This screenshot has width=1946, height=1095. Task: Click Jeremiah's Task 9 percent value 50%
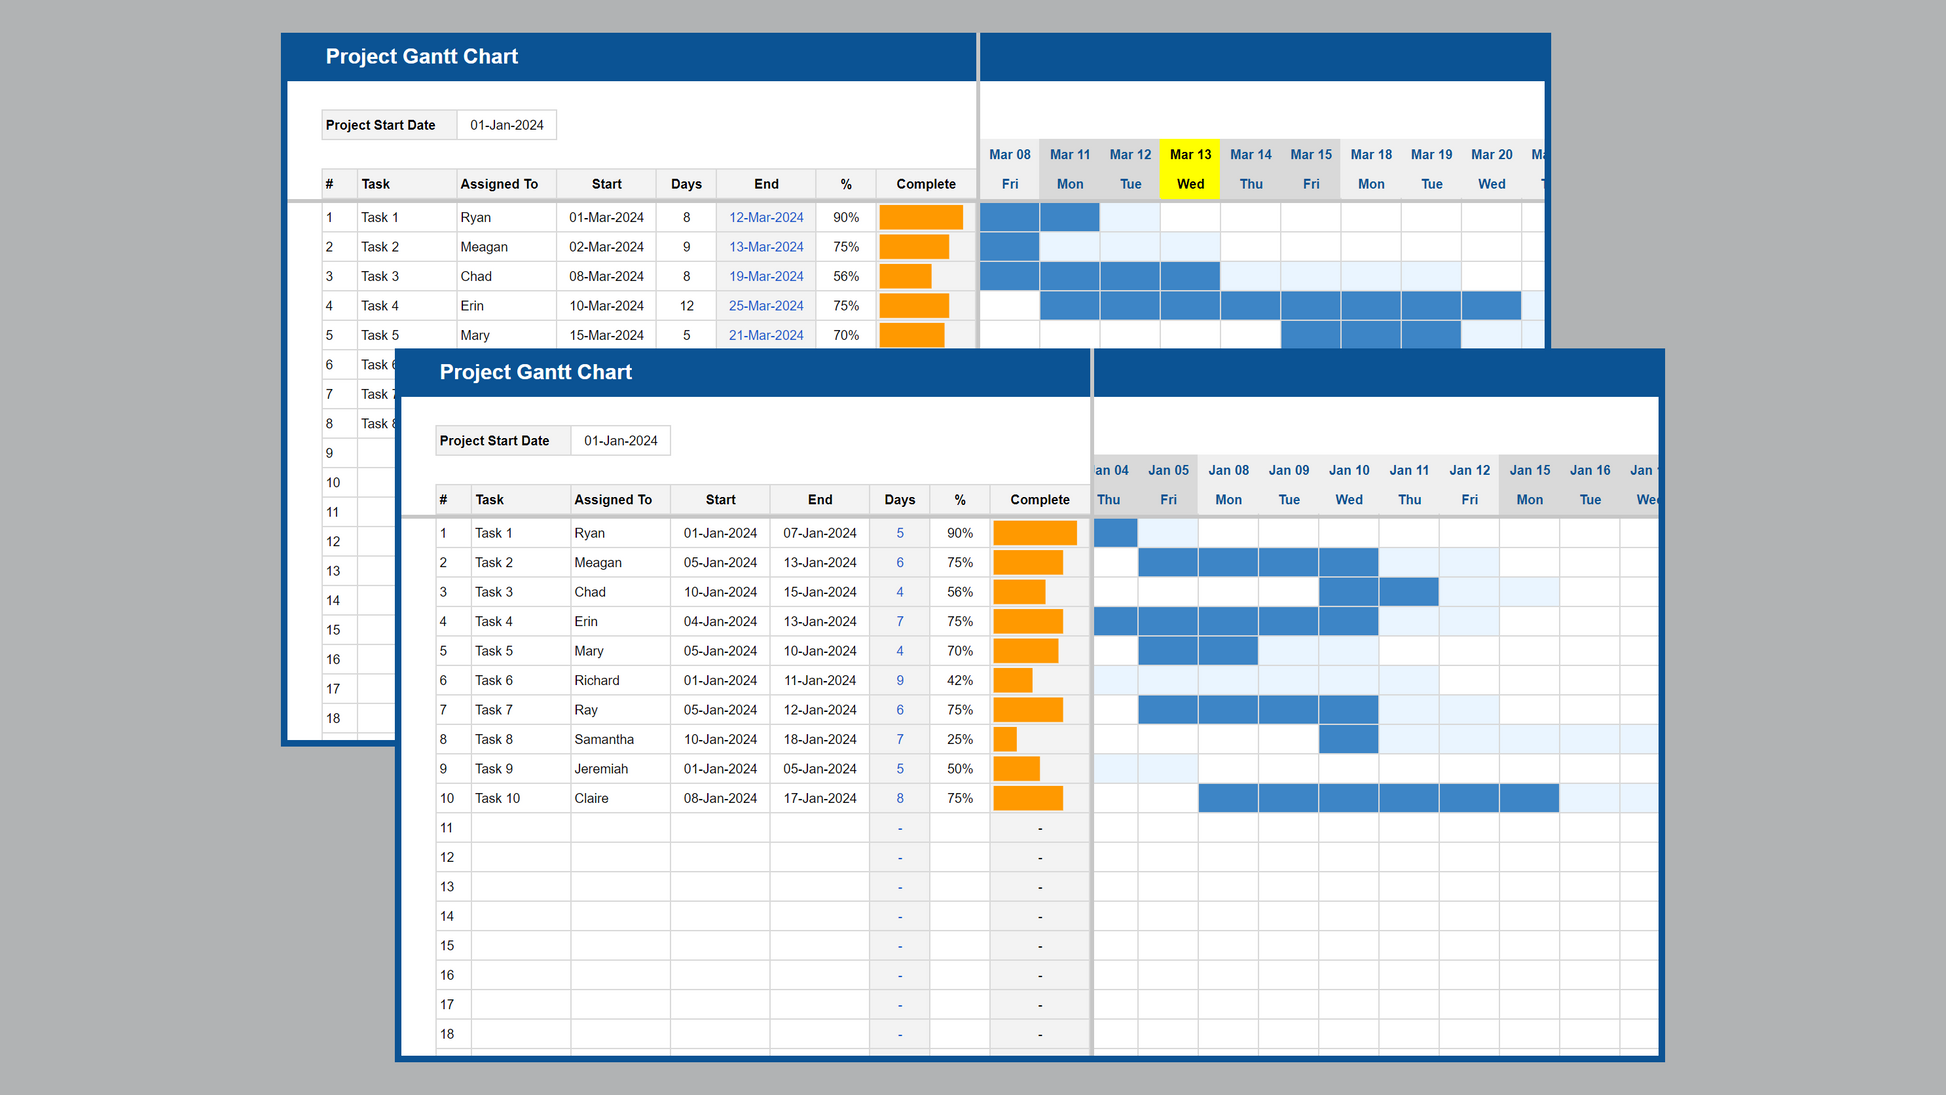959,769
